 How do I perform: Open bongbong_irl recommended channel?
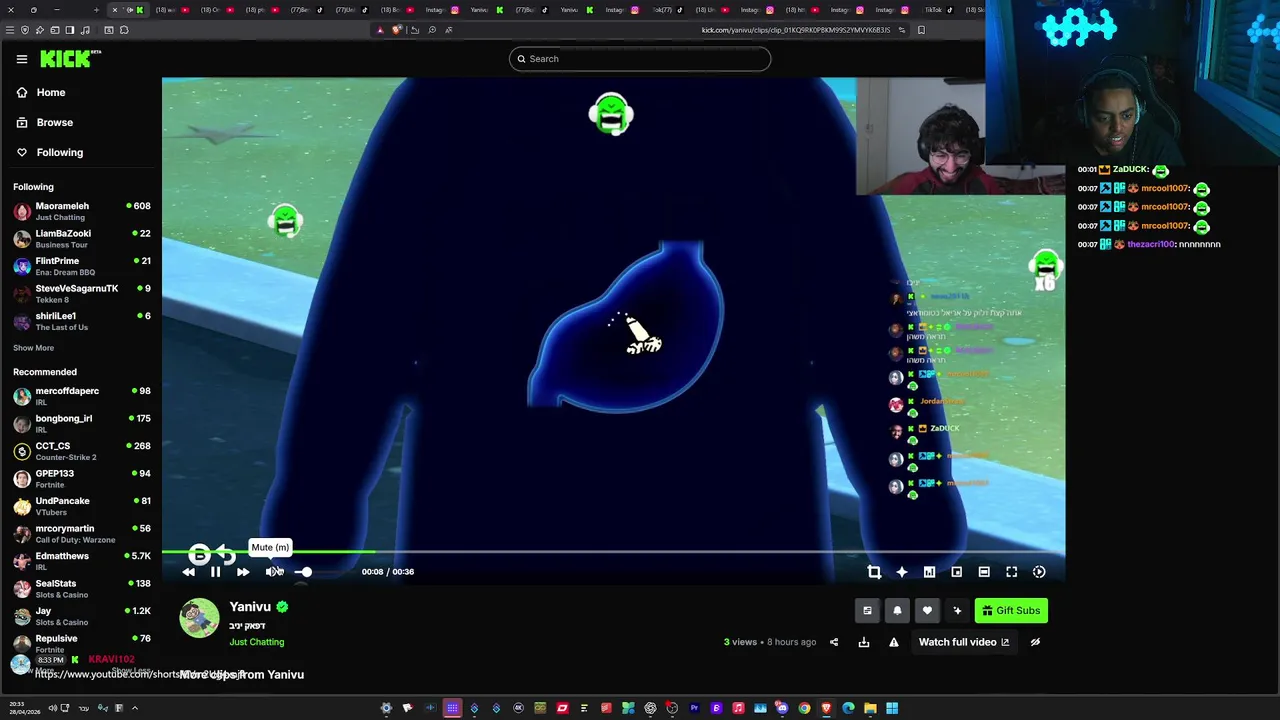tap(81, 424)
